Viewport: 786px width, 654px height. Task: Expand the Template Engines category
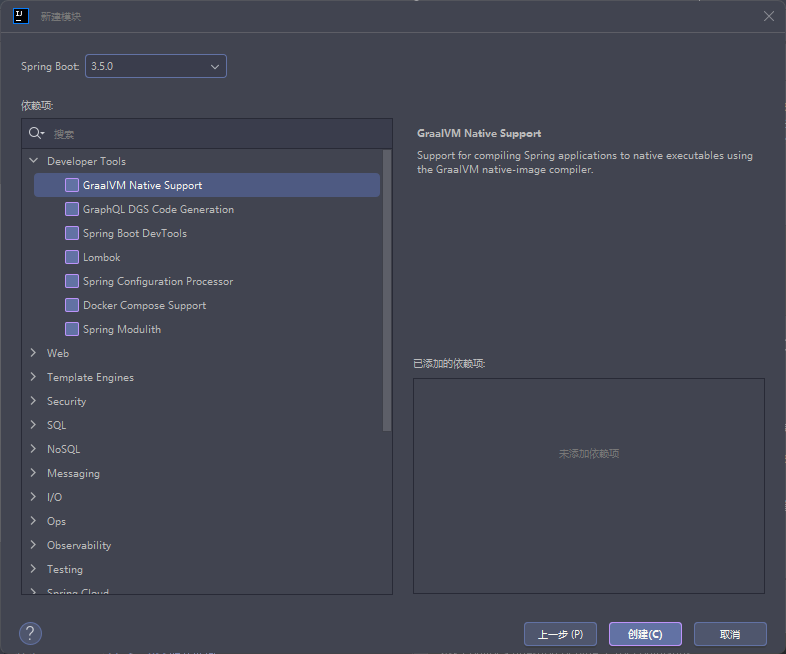[x=34, y=377]
